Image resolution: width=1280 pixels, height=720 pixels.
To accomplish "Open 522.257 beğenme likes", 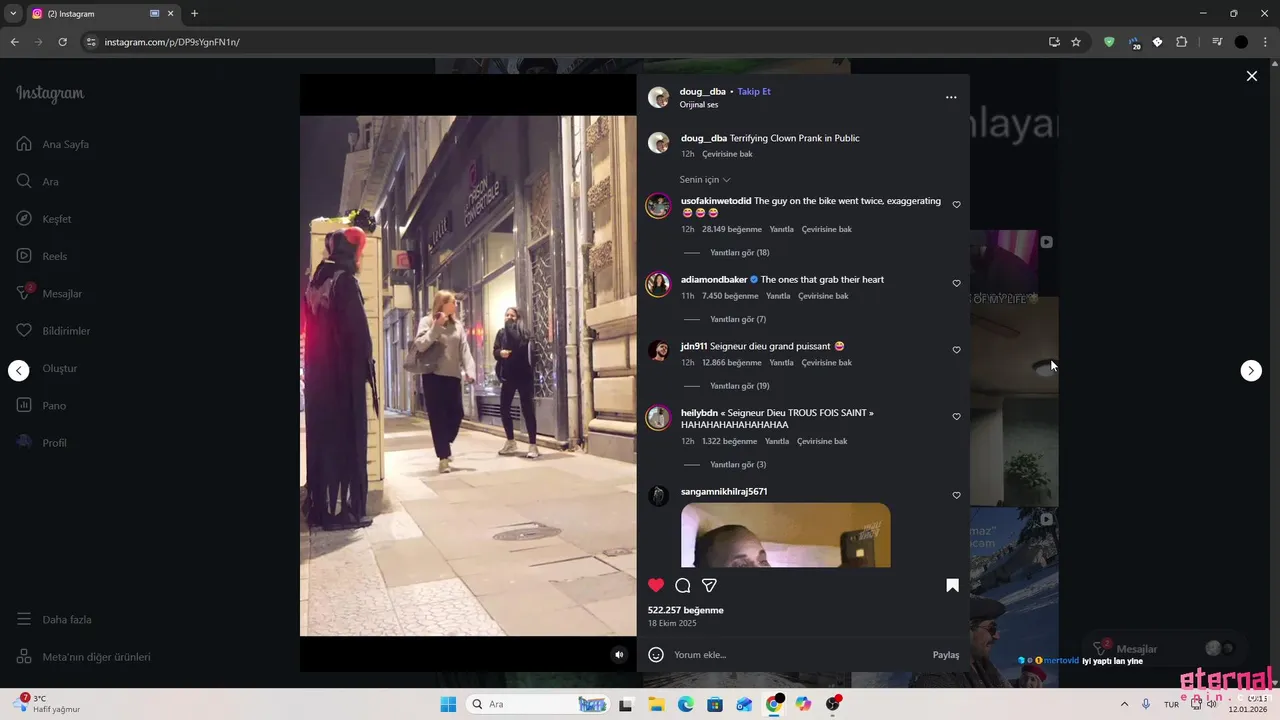I will click(x=685, y=610).
